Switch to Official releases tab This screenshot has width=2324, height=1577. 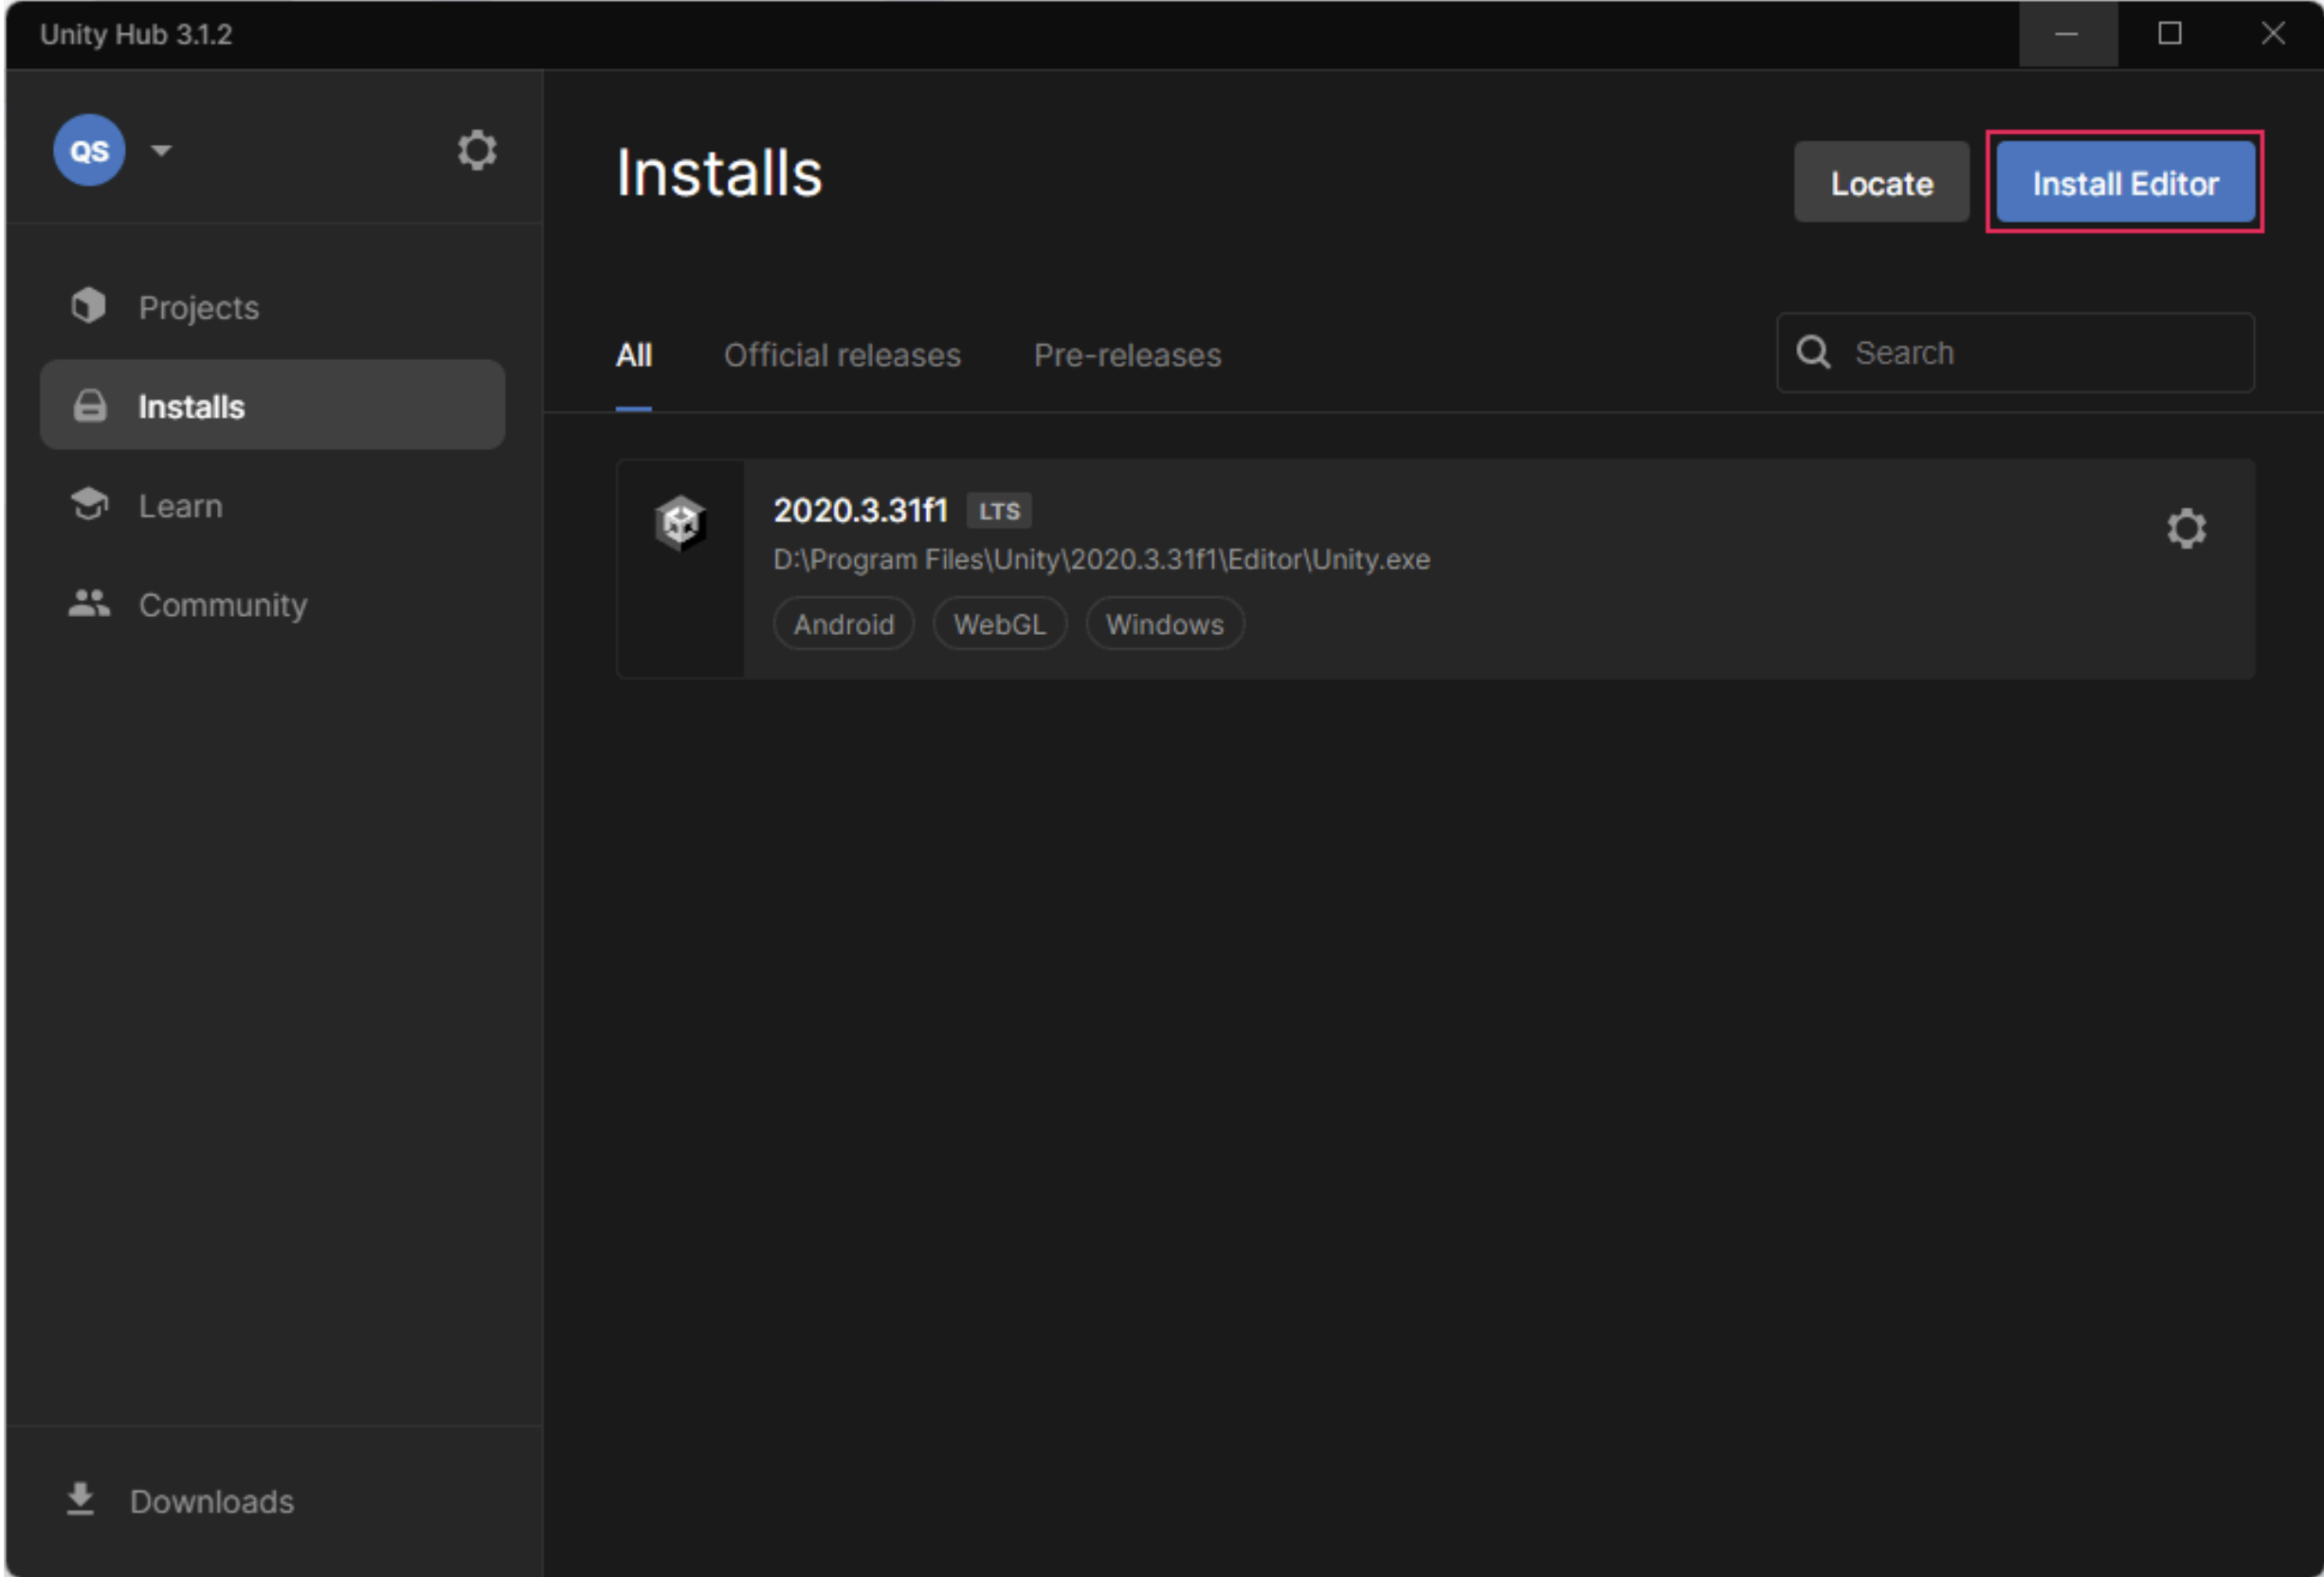pos(841,355)
